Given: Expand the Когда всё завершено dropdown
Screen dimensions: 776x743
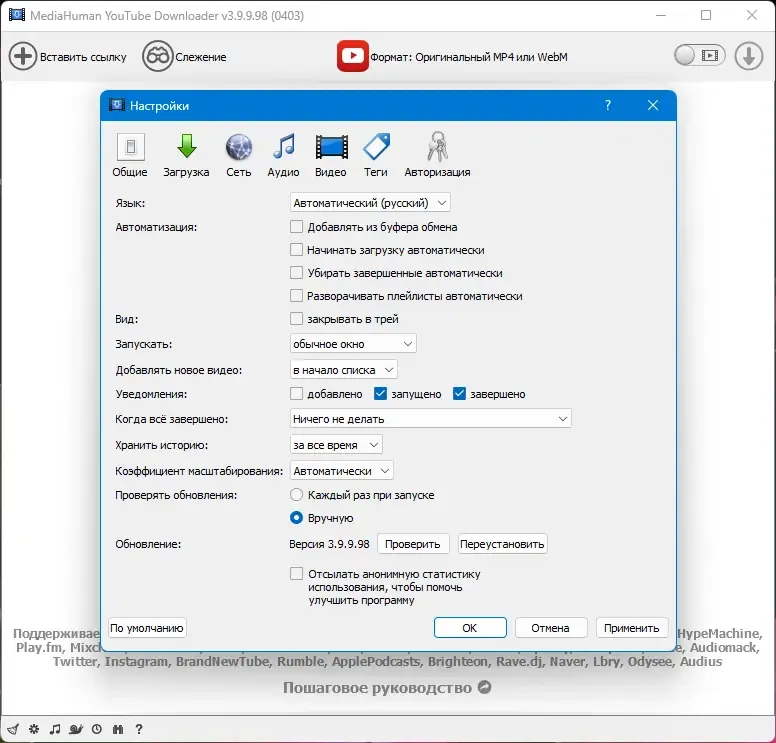Looking at the screenshot, I should 431,419.
